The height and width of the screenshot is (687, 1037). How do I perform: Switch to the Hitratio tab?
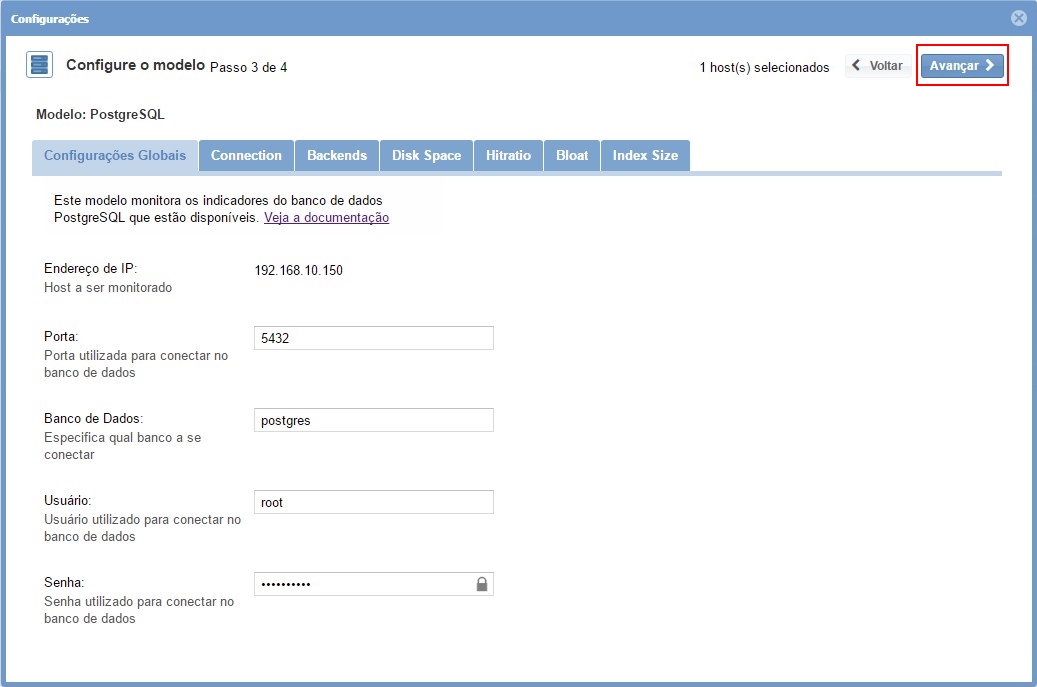pyautogui.click(x=508, y=156)
